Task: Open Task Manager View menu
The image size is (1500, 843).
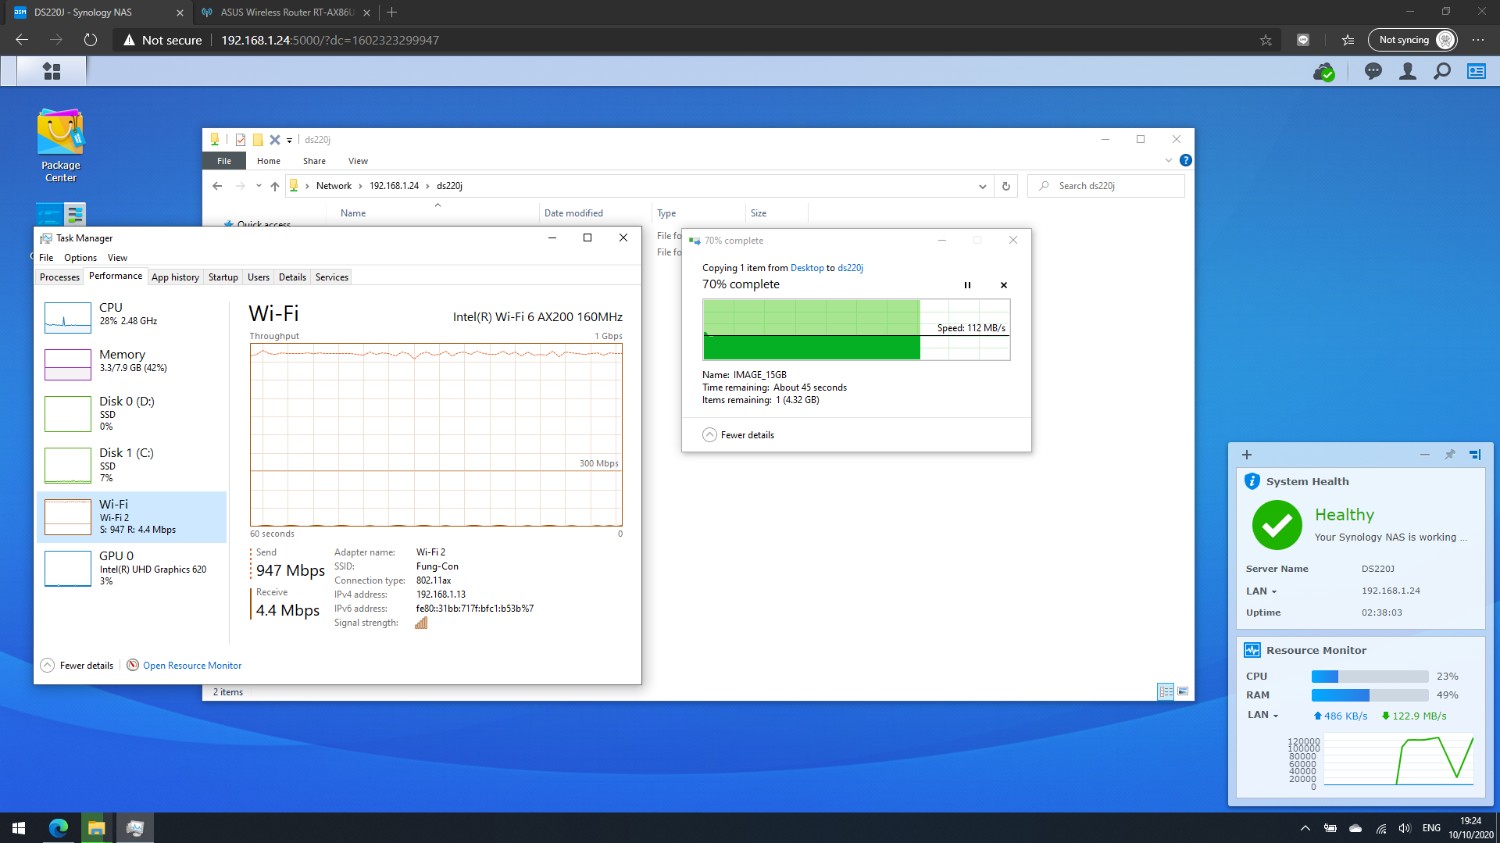Action: [x=117, y=258]
